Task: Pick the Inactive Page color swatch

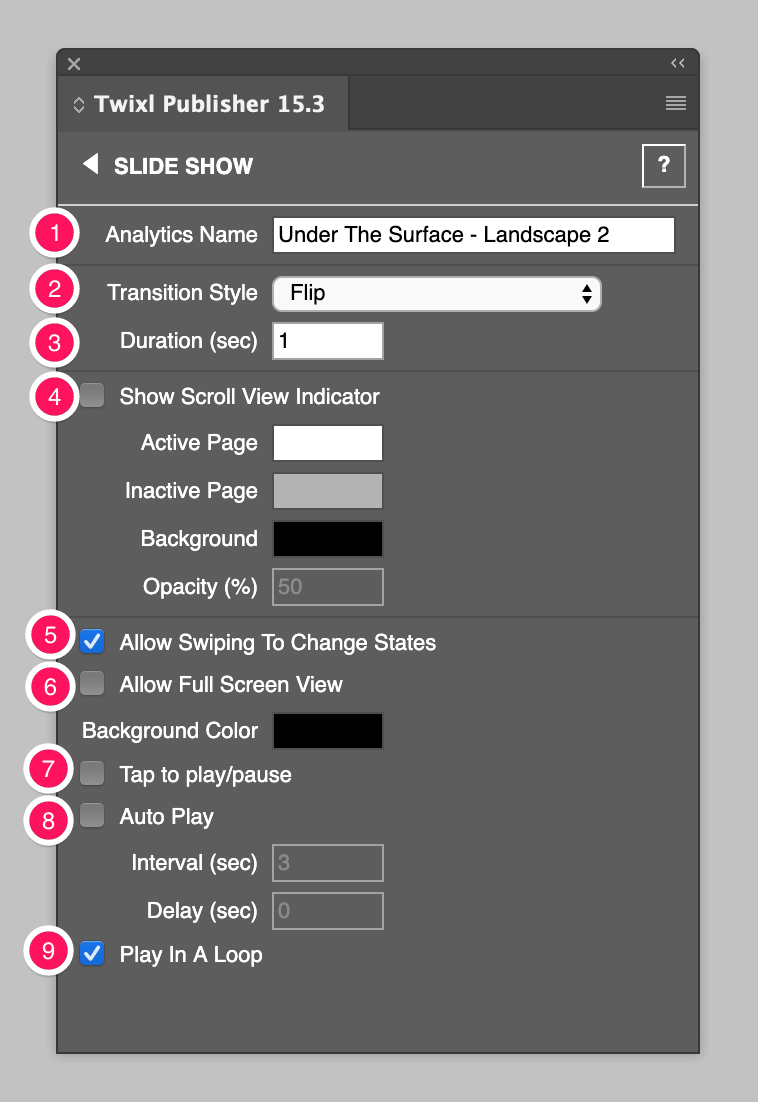Action: [x=328, y=491]
